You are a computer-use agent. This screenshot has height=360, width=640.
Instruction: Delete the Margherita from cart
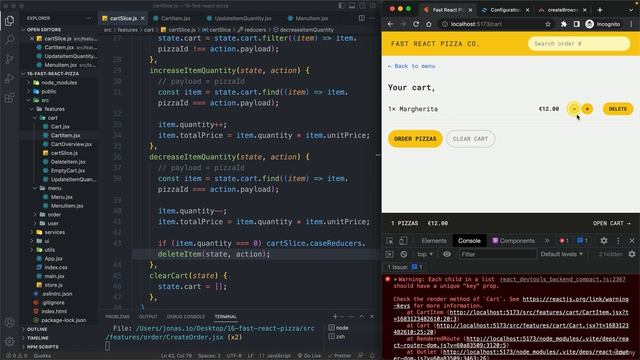(x=618, y=109)
